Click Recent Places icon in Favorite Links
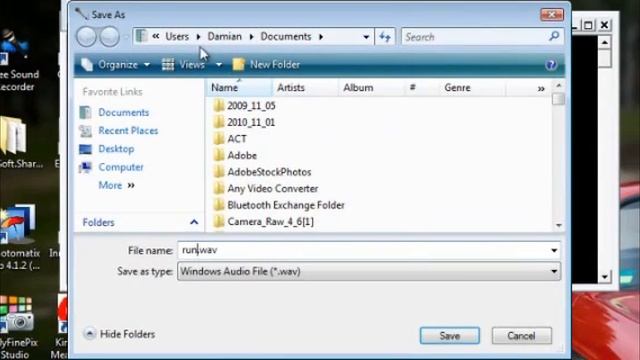Image resolution: width=640 pixels, height=360 pixels. 85,131
